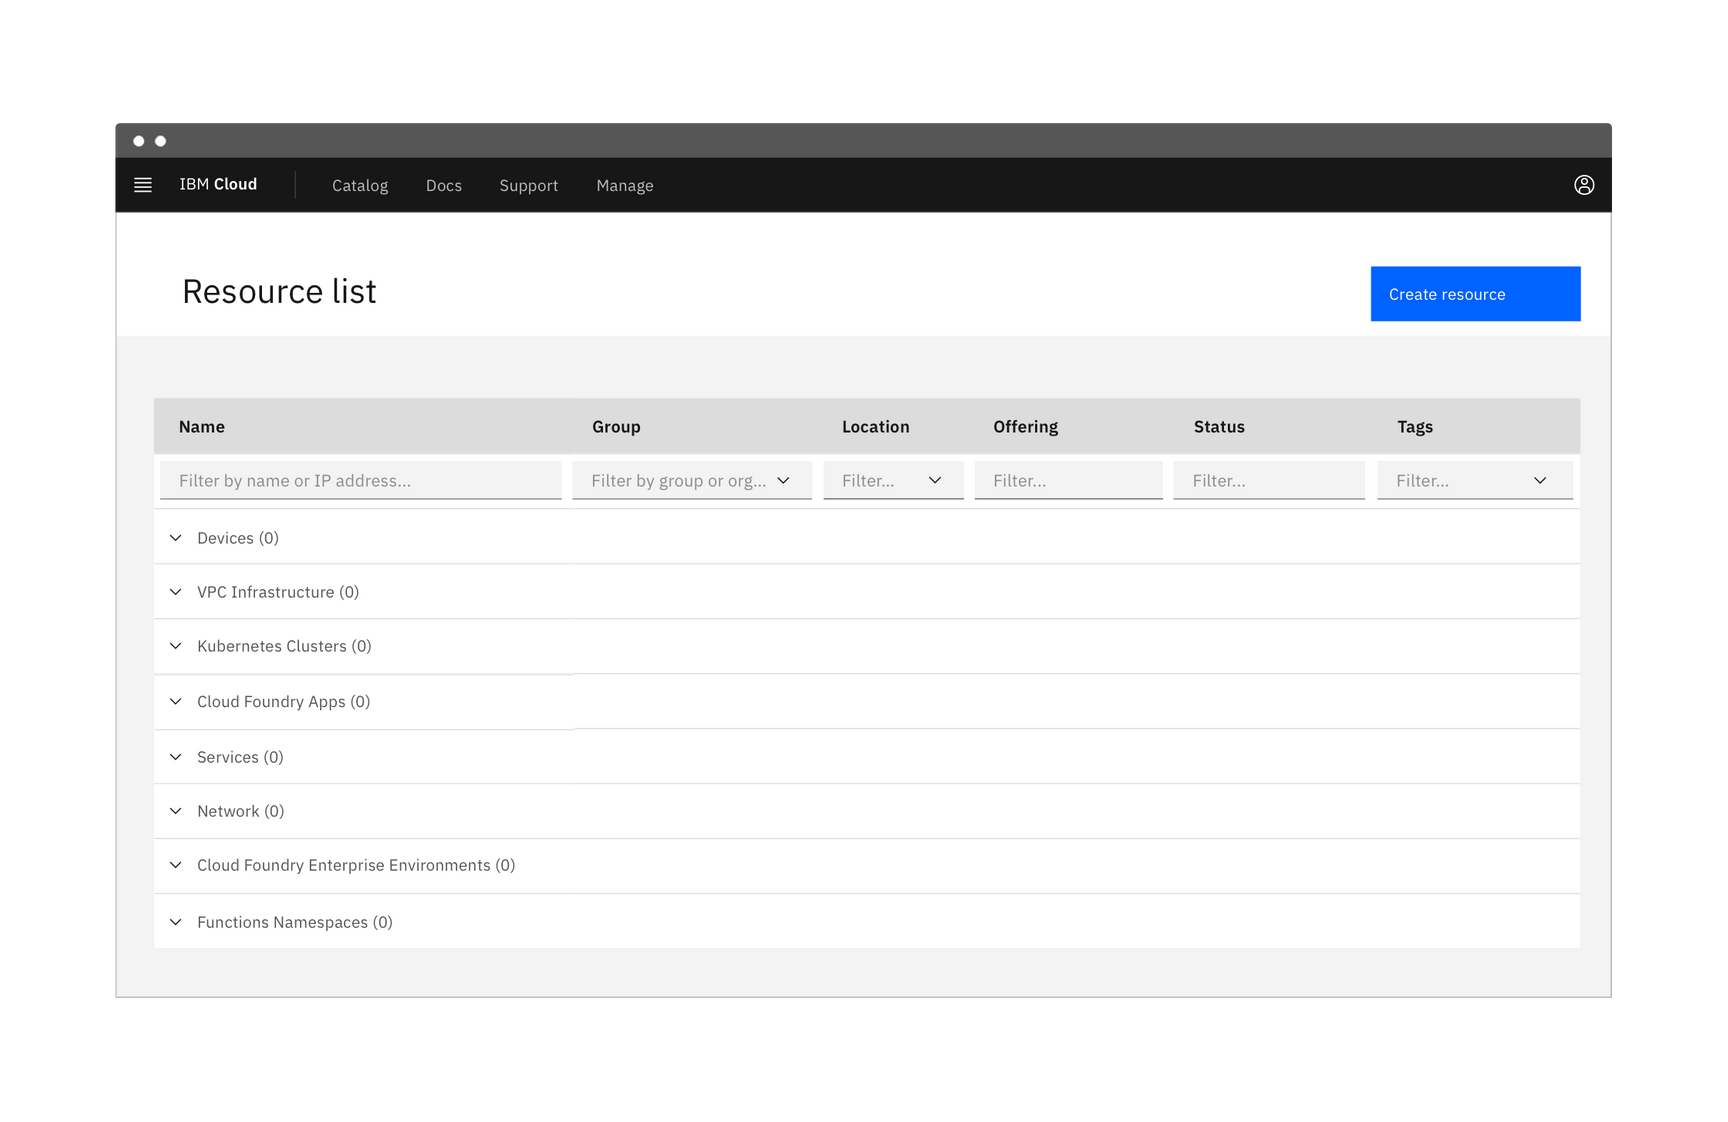
Task: Open the Location filter dropdown
Action: coord(936,480)
